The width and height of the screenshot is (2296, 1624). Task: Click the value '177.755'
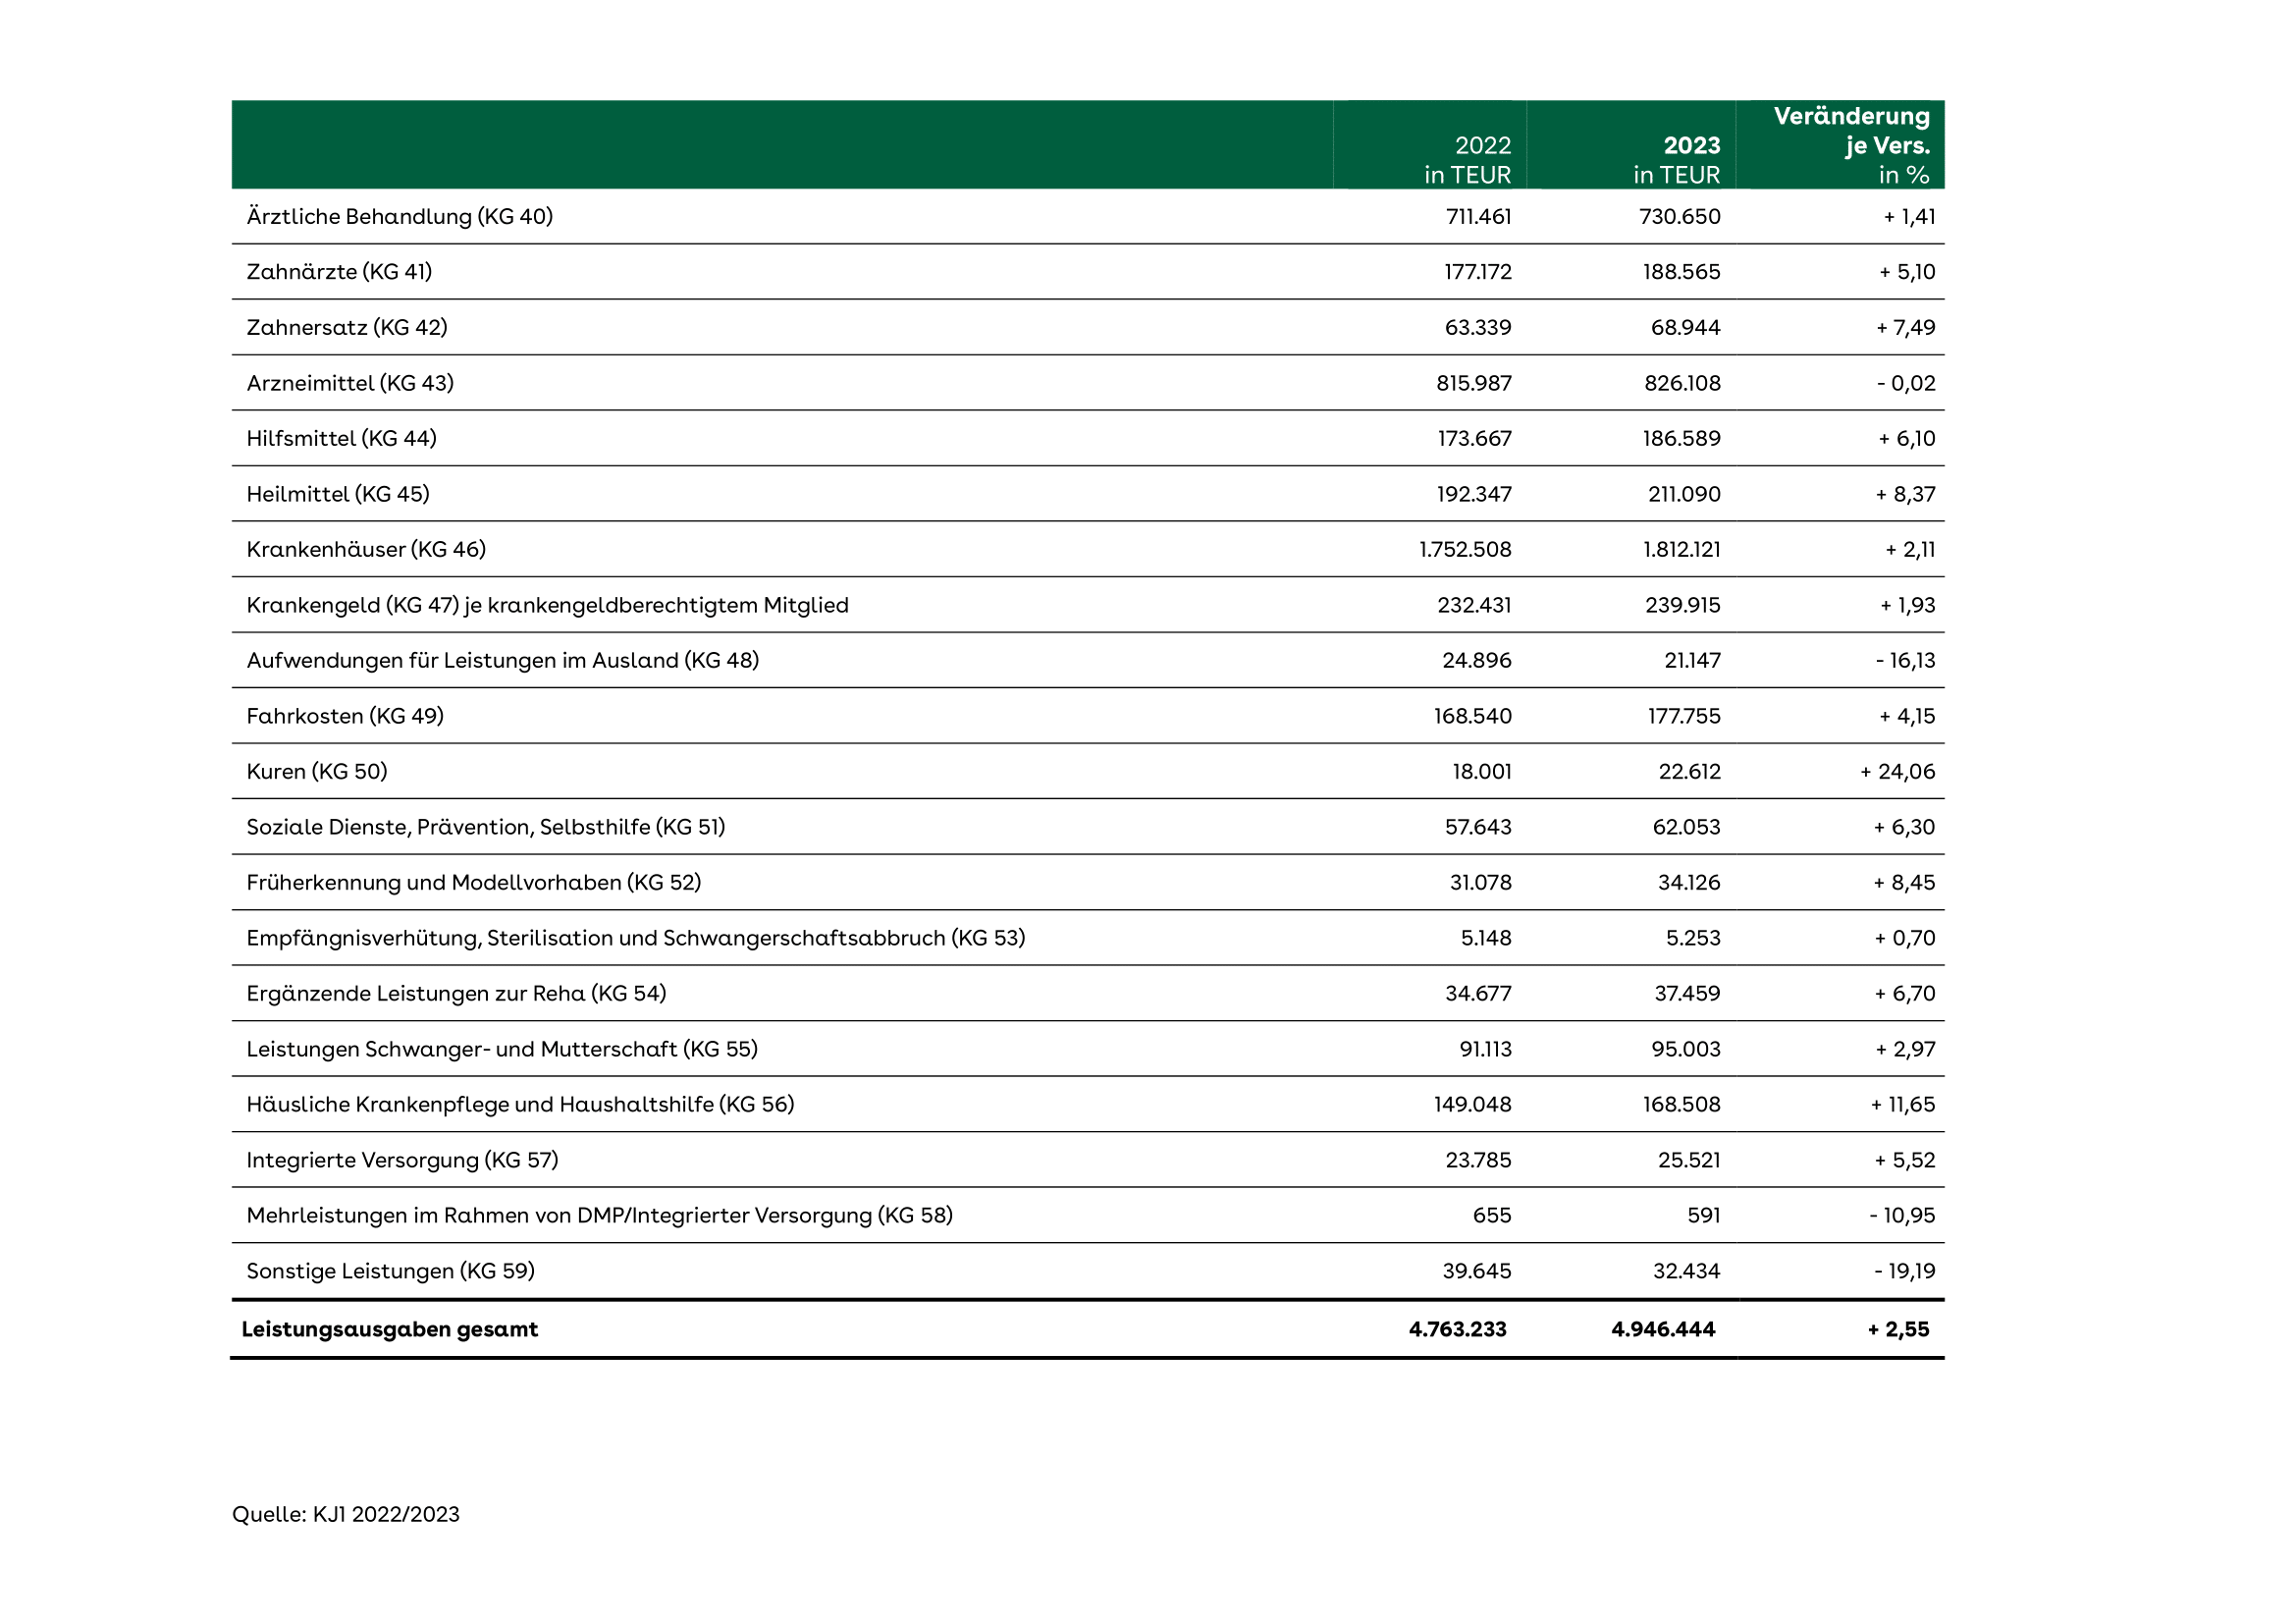pos(1684,716)
